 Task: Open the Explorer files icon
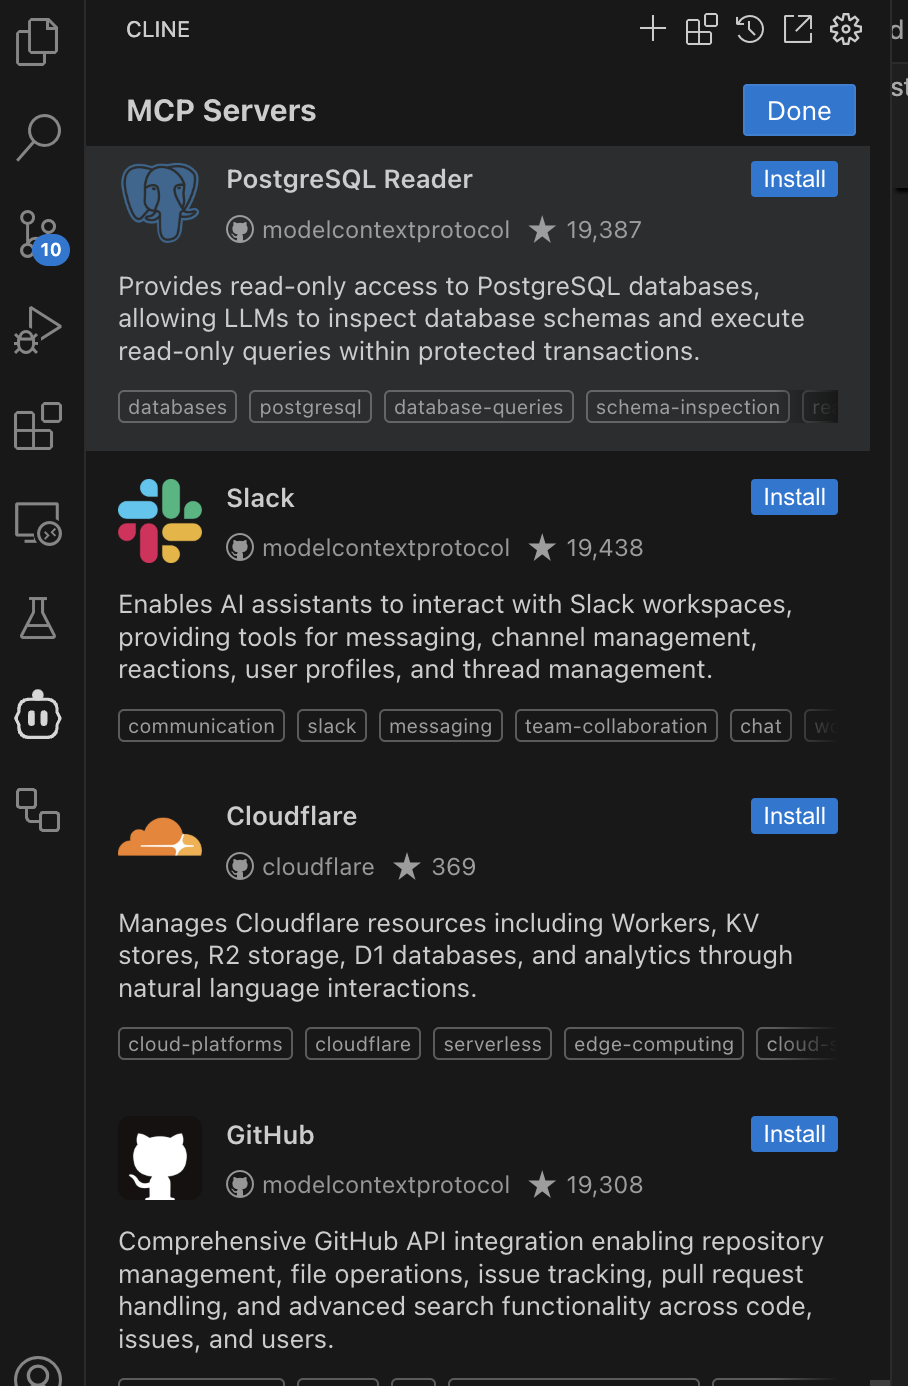click(x=38, y=42)
